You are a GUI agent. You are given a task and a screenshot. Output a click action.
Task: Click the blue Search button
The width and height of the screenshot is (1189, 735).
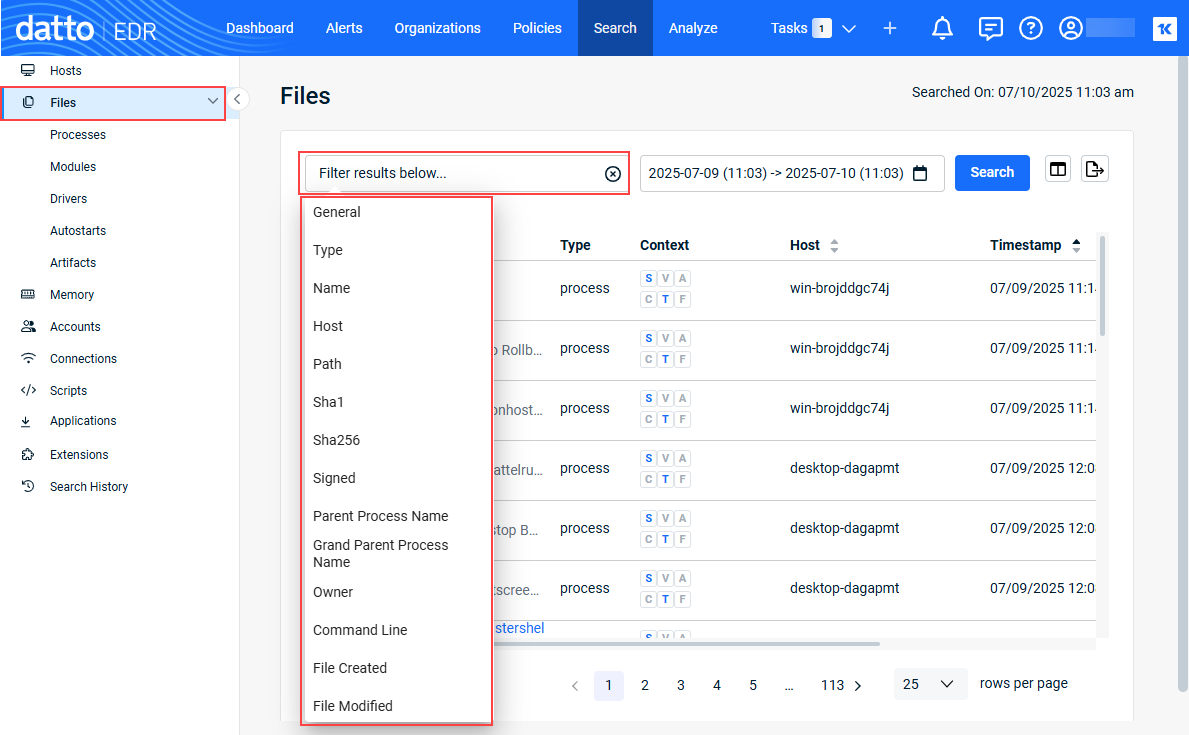tap(992, 172)
